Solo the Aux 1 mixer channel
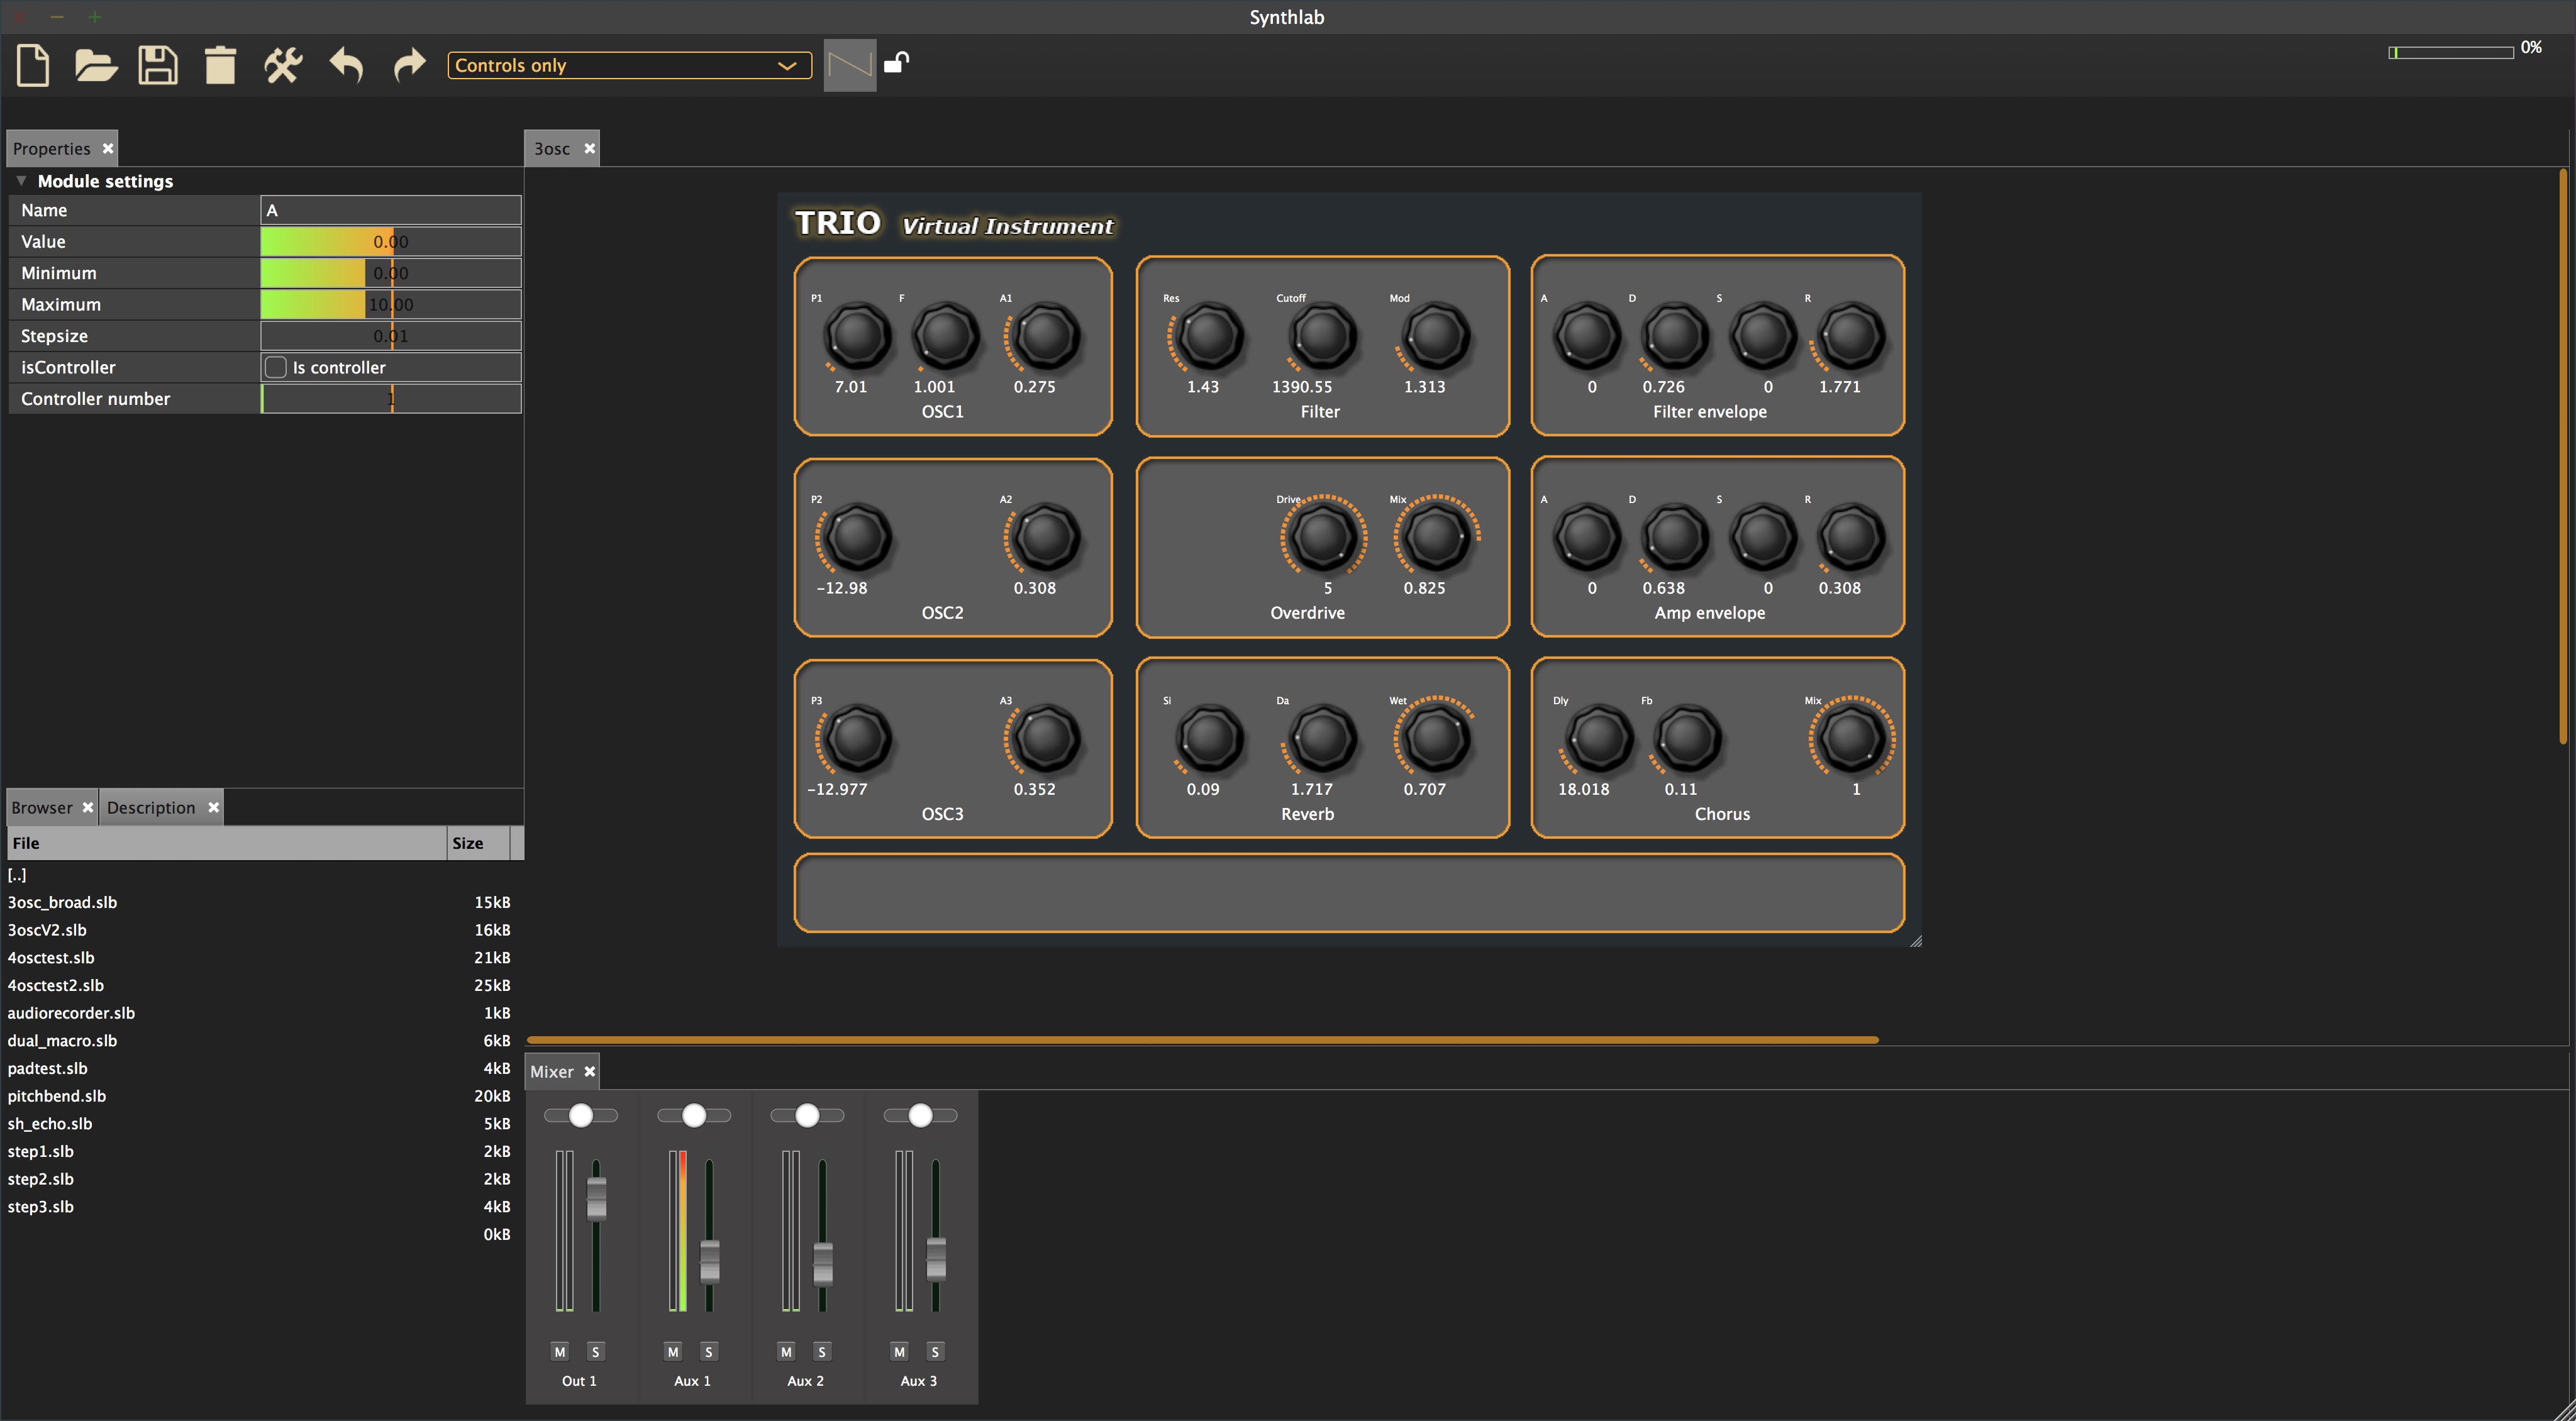The width and height of the screenshot is (2576, 1421). click(x=708, y=1351)
